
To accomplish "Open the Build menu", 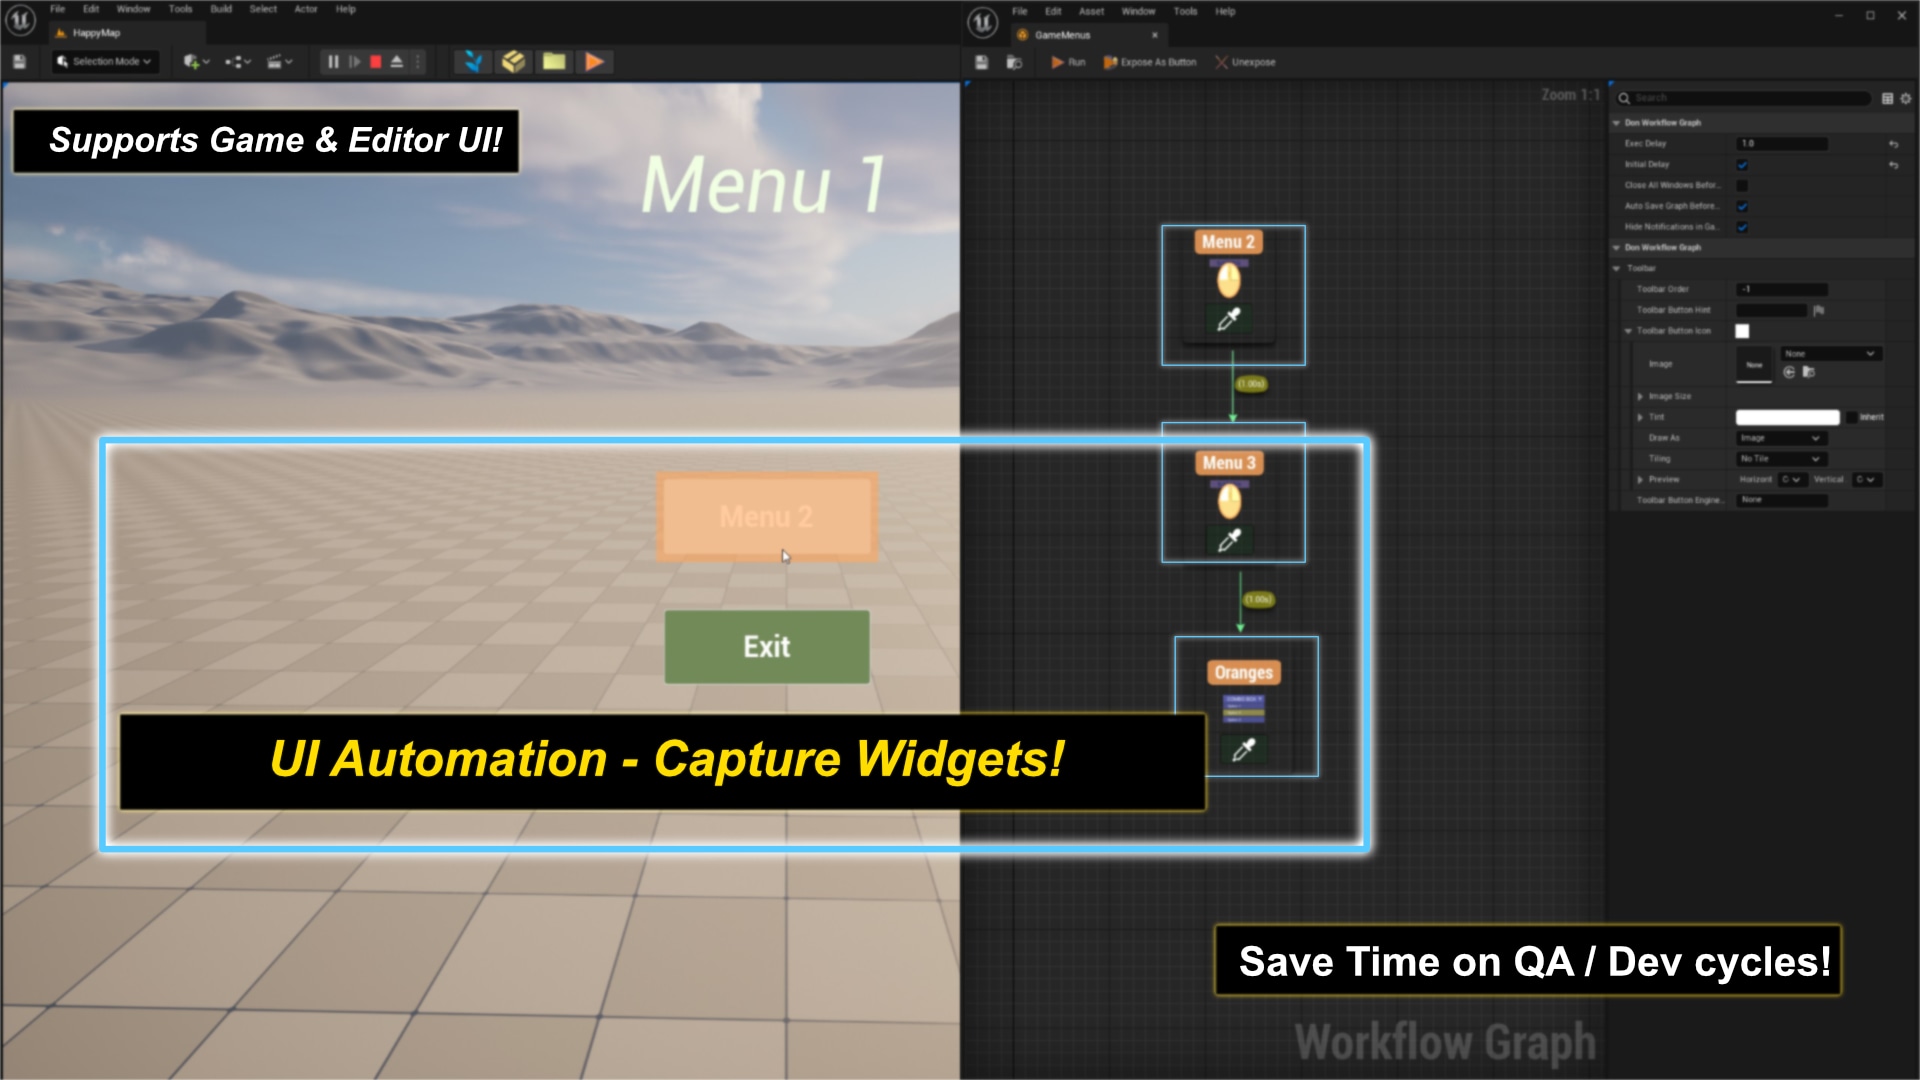I will click(221, 9).
